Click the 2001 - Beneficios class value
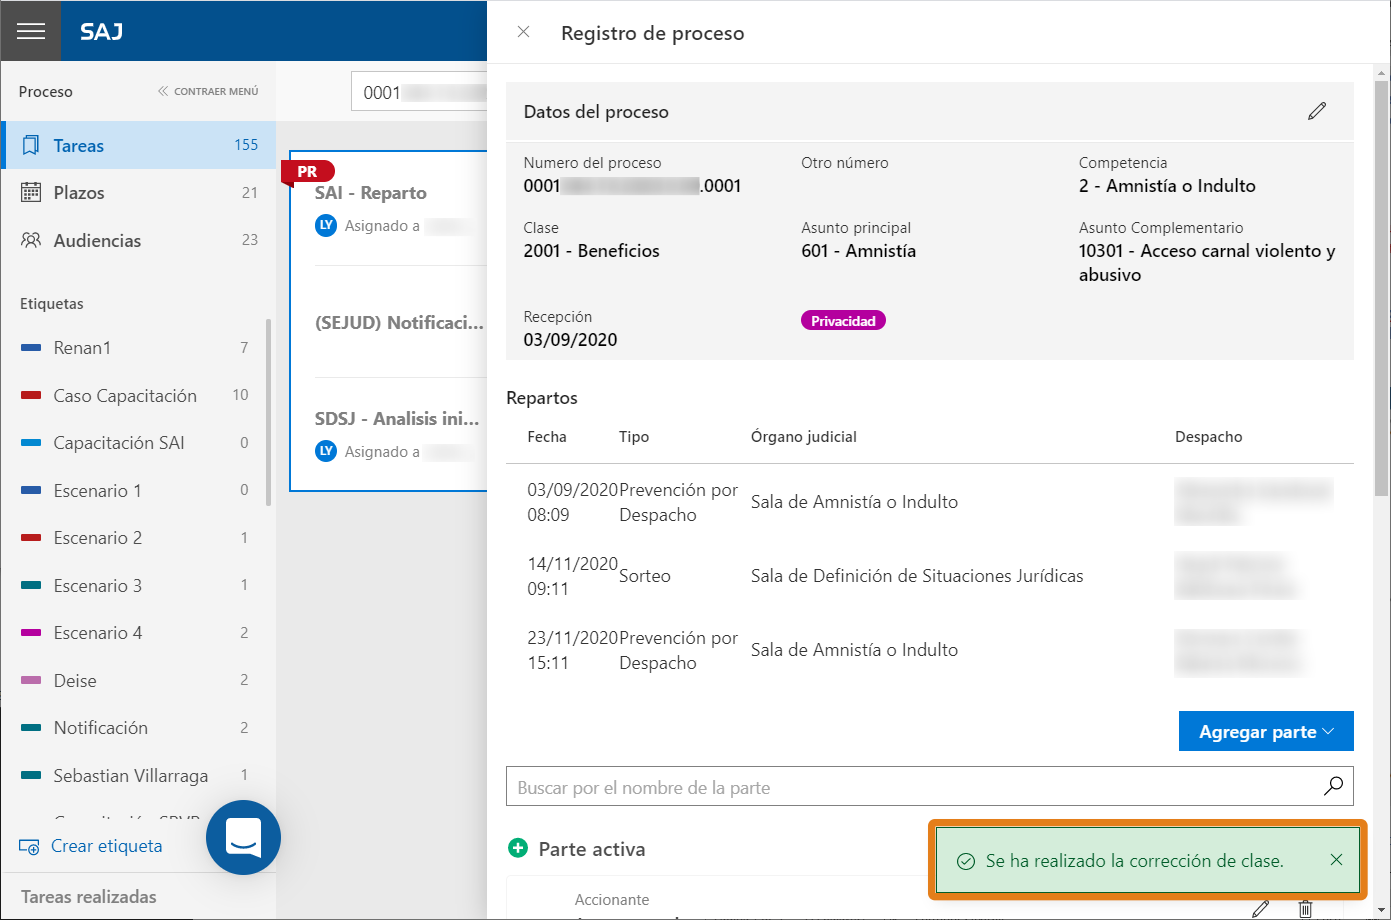The height and width of the screenshot is (920, 1391). pos(591,251)
